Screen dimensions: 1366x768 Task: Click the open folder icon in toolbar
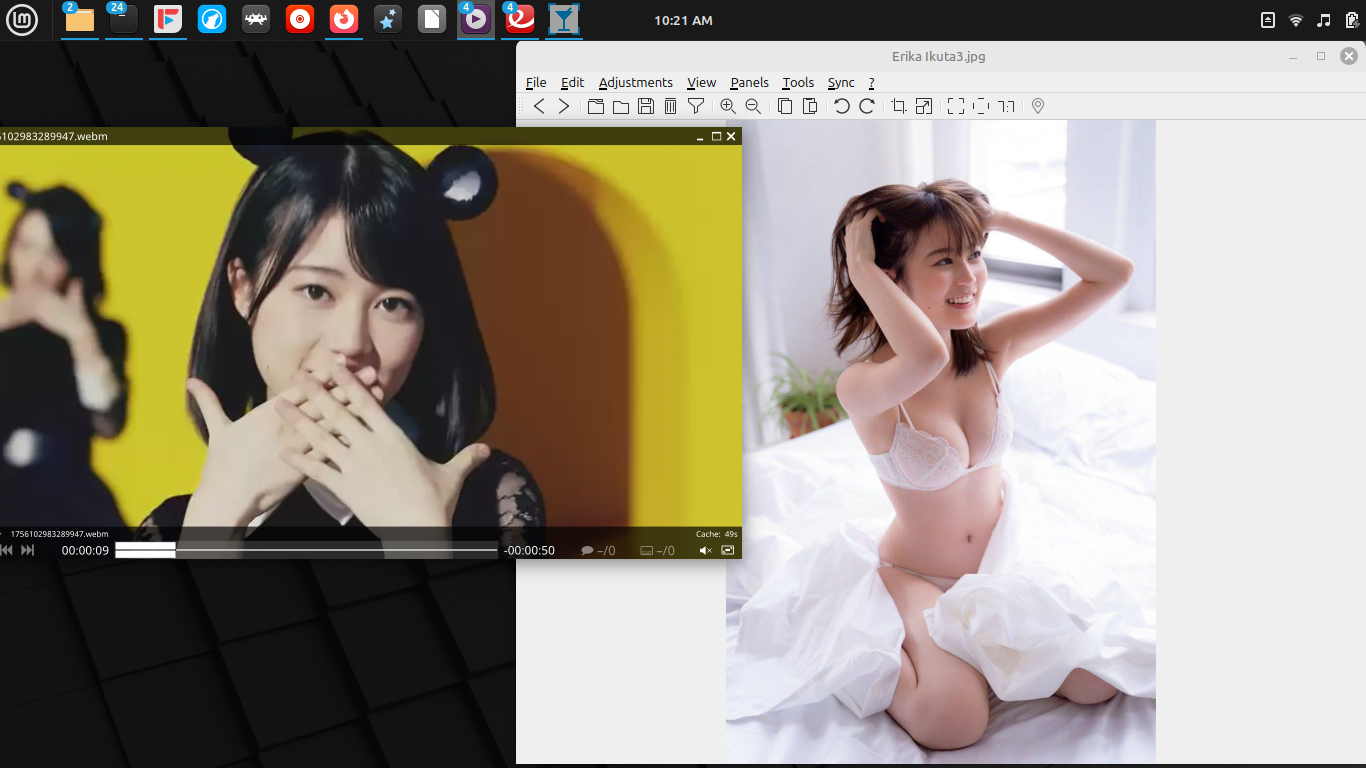coord(621,106)
